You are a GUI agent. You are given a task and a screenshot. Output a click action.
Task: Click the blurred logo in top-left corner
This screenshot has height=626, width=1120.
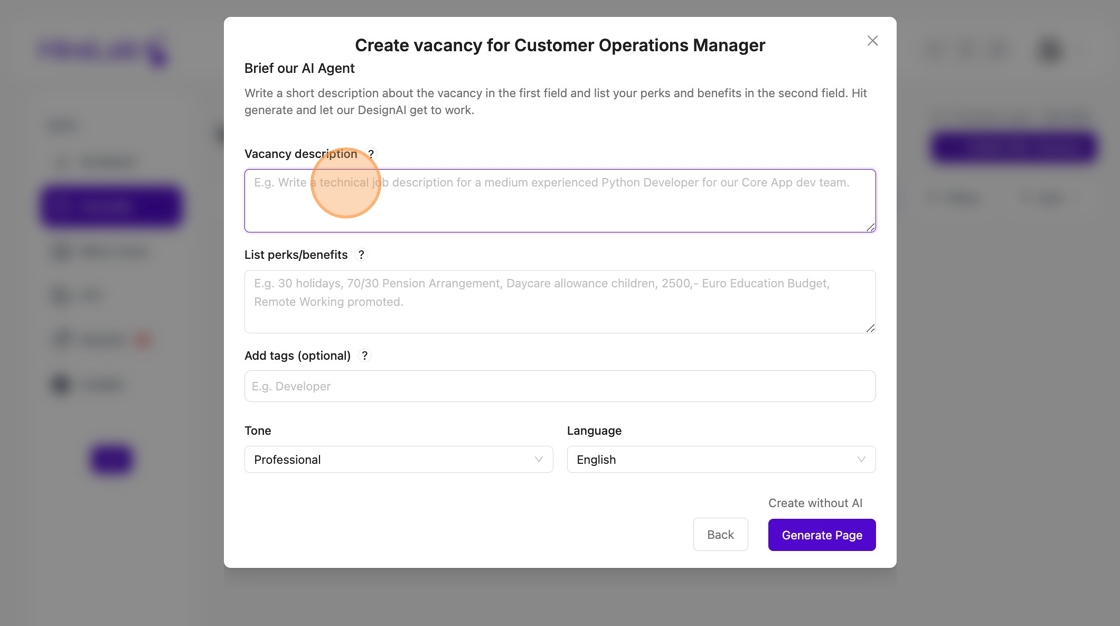[x=103, y=50]
